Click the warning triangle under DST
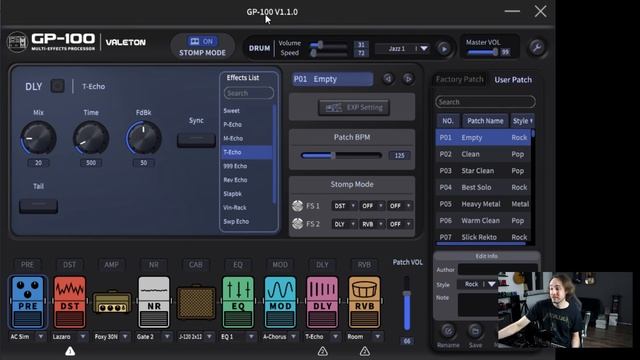Image resolution: width=640 pixels, height=360 pixels. 70,351
